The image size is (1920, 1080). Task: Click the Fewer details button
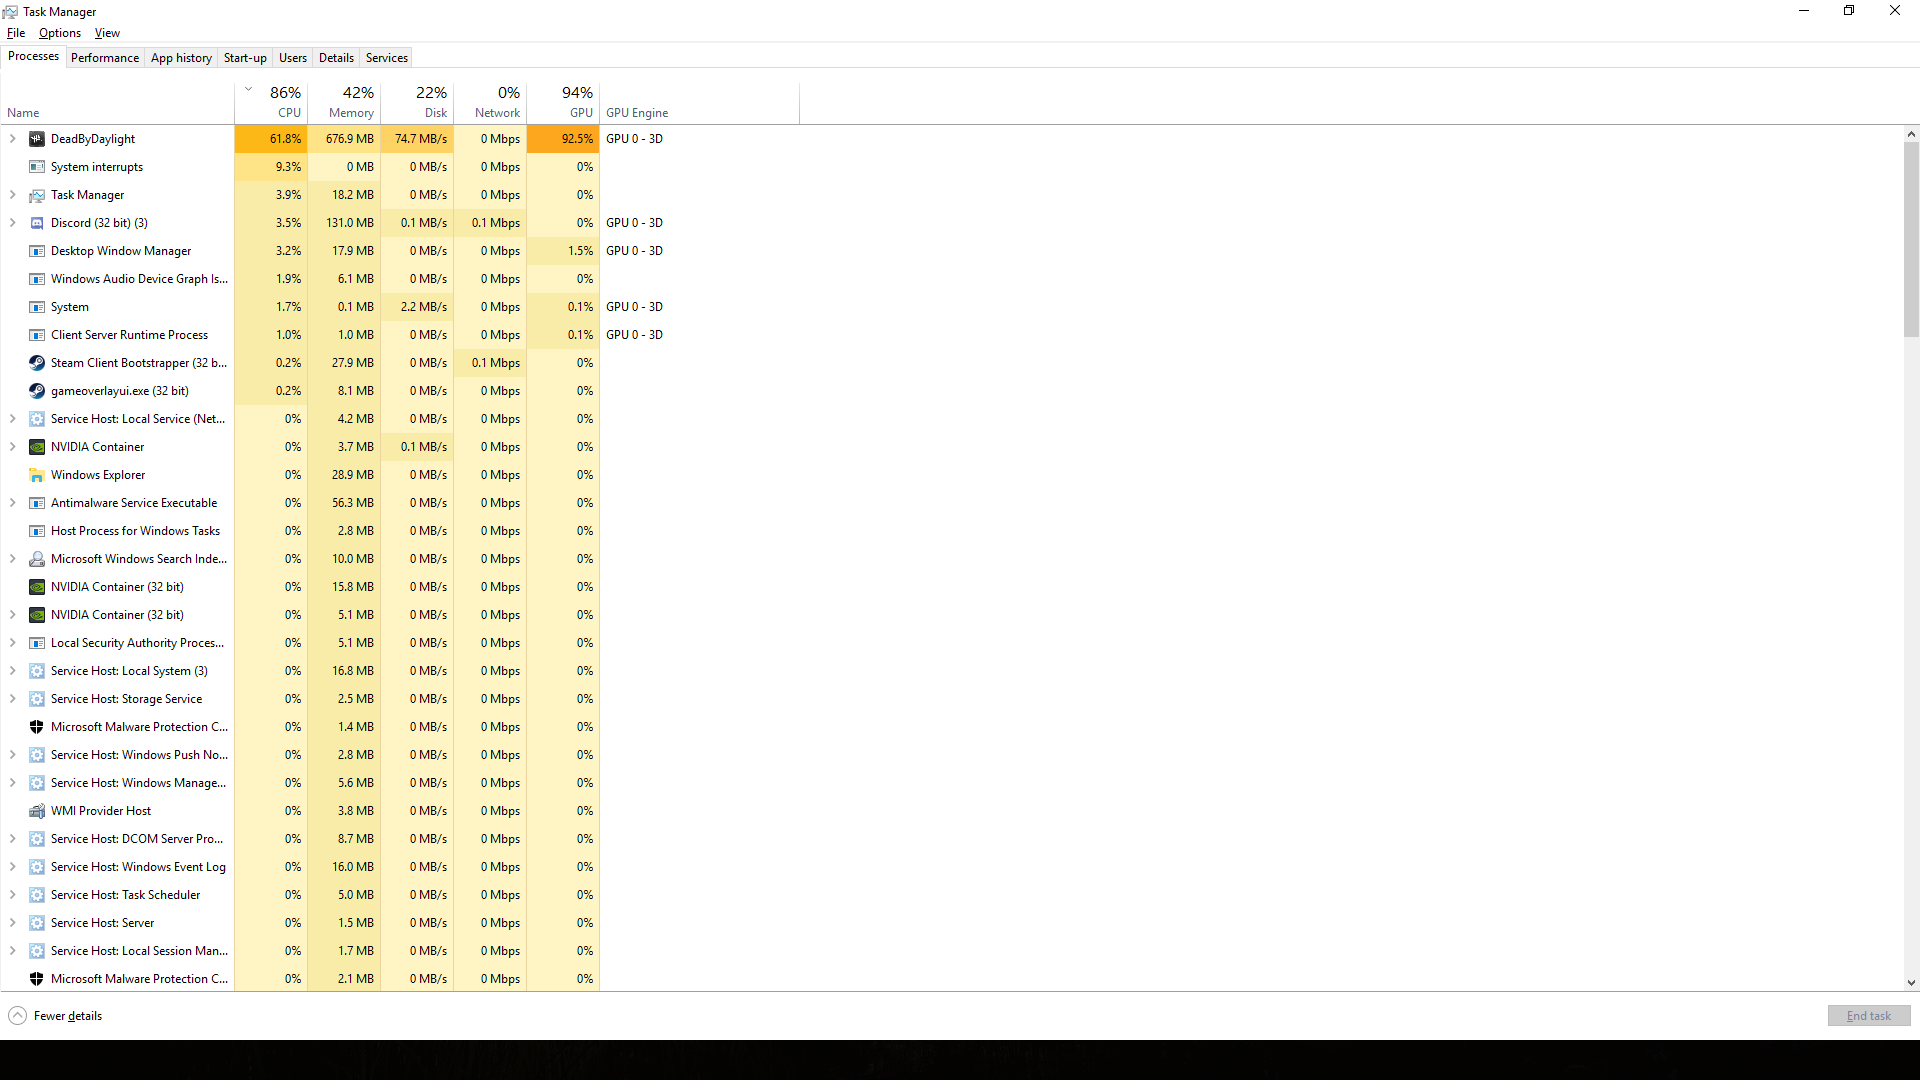click(x=57, y=1015)
